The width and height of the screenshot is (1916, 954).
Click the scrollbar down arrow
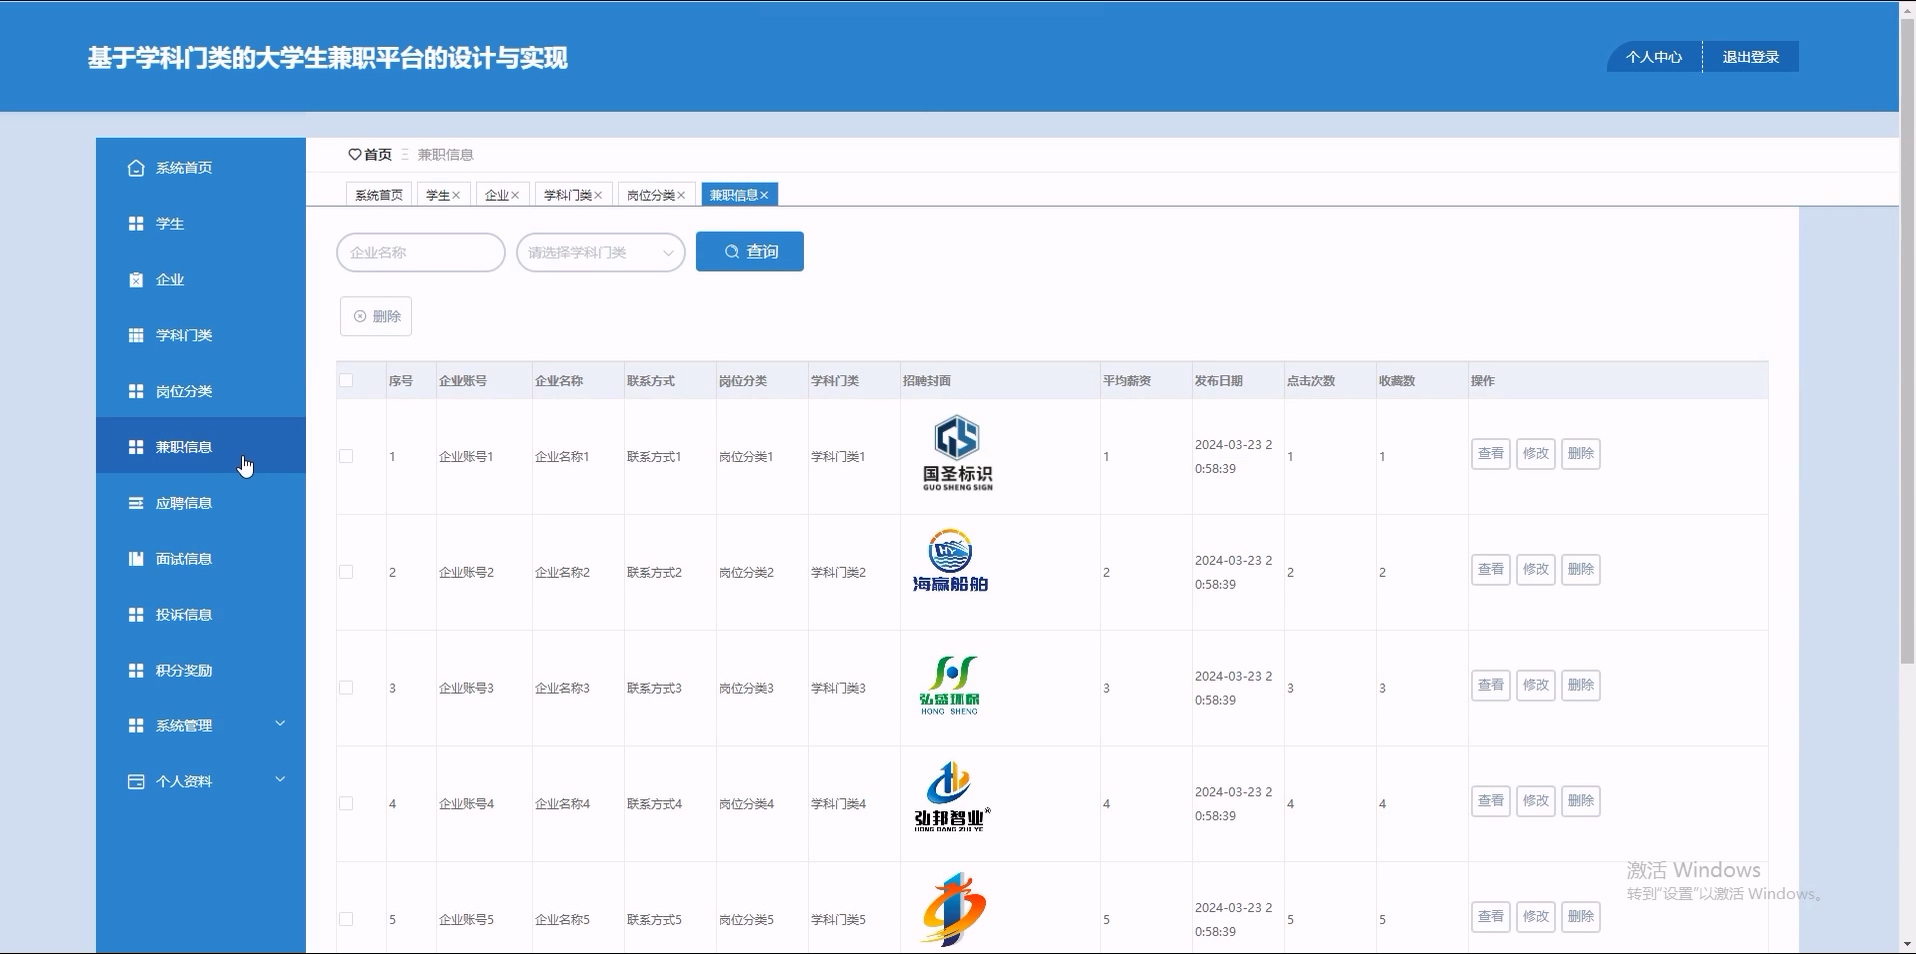pos(1907,944)
